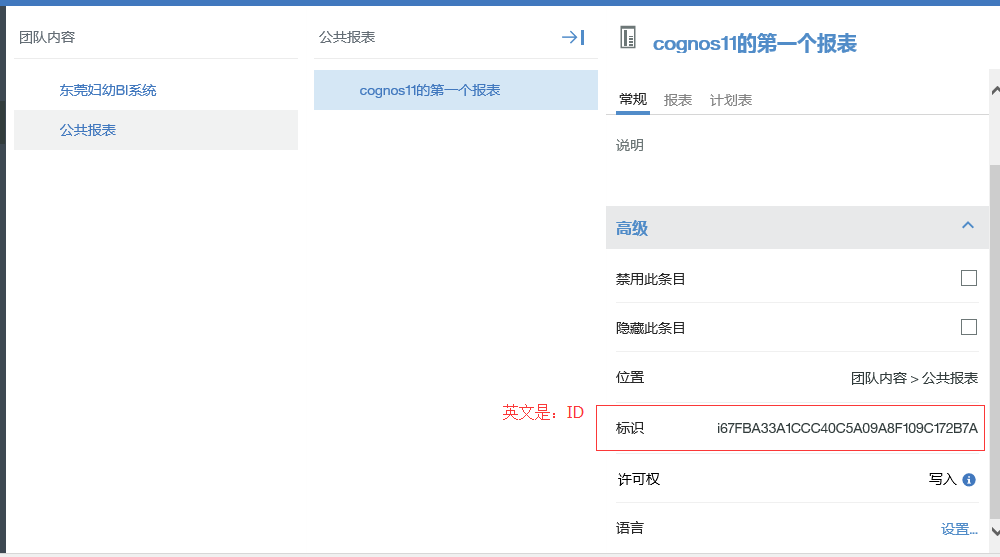The height and width of the screenshot is (557, 1000).
Task: Open the cognos11的第一个报表 list entry
Action: 455,90
